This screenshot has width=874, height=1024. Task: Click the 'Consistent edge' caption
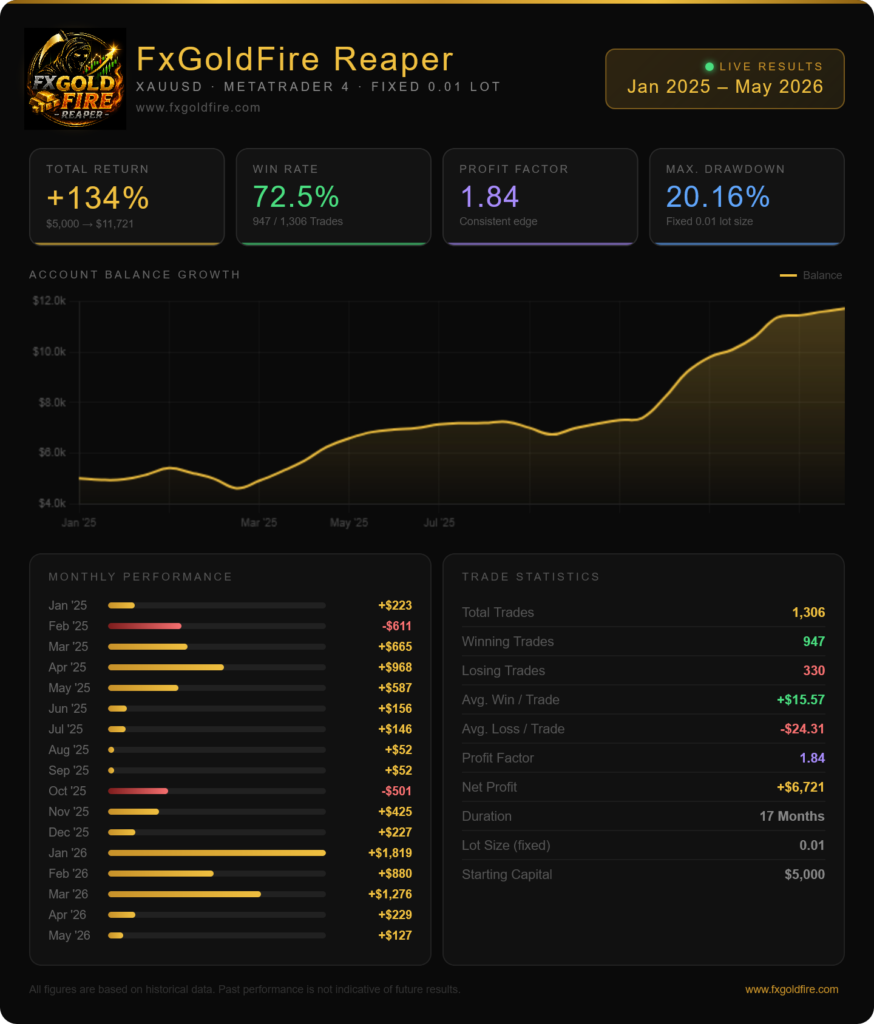(498, 221)
